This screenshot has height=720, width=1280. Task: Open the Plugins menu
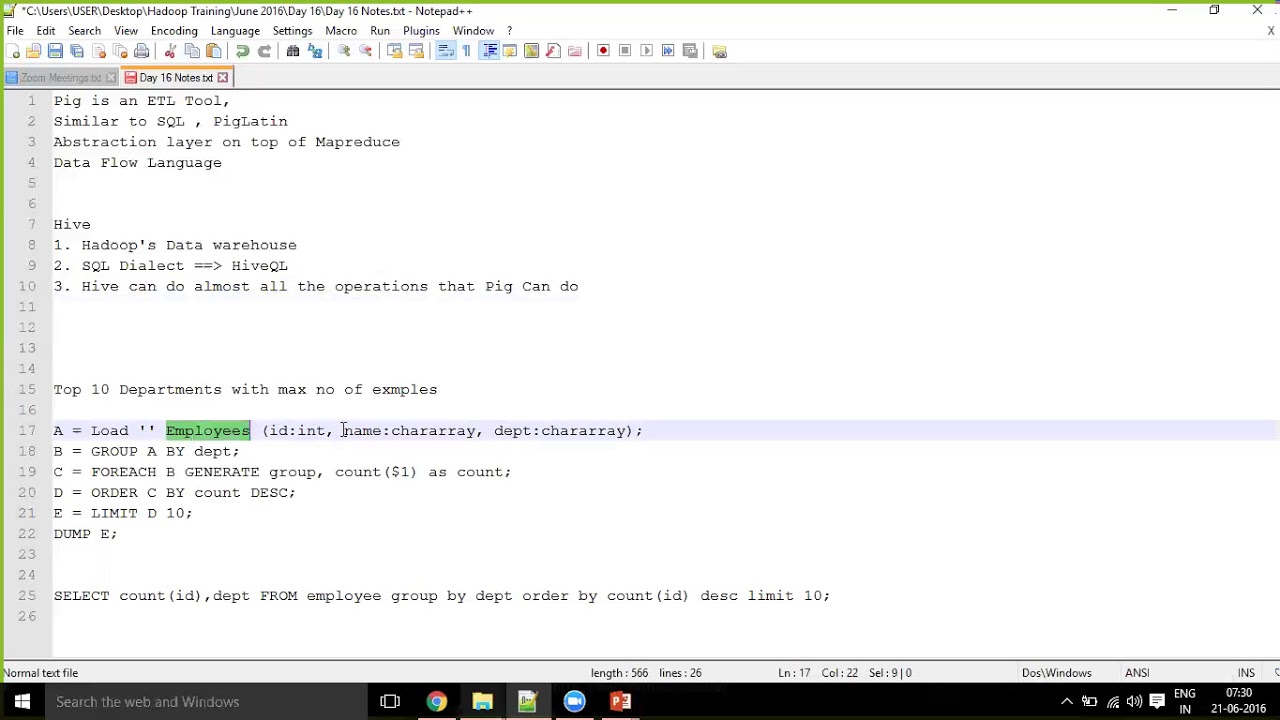(x=421, y=31)
